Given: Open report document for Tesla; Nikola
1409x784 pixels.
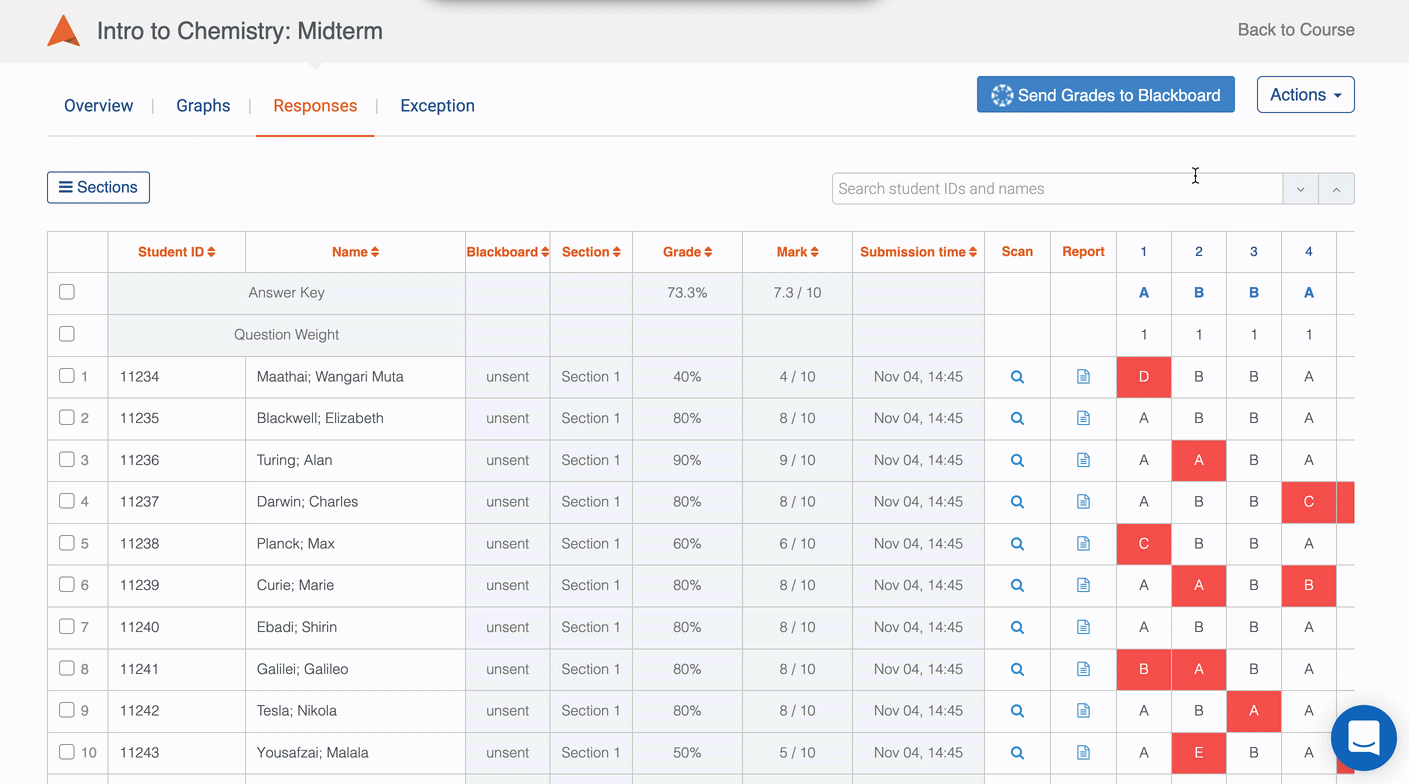Looking at the screenshot, I should 1083,711.
